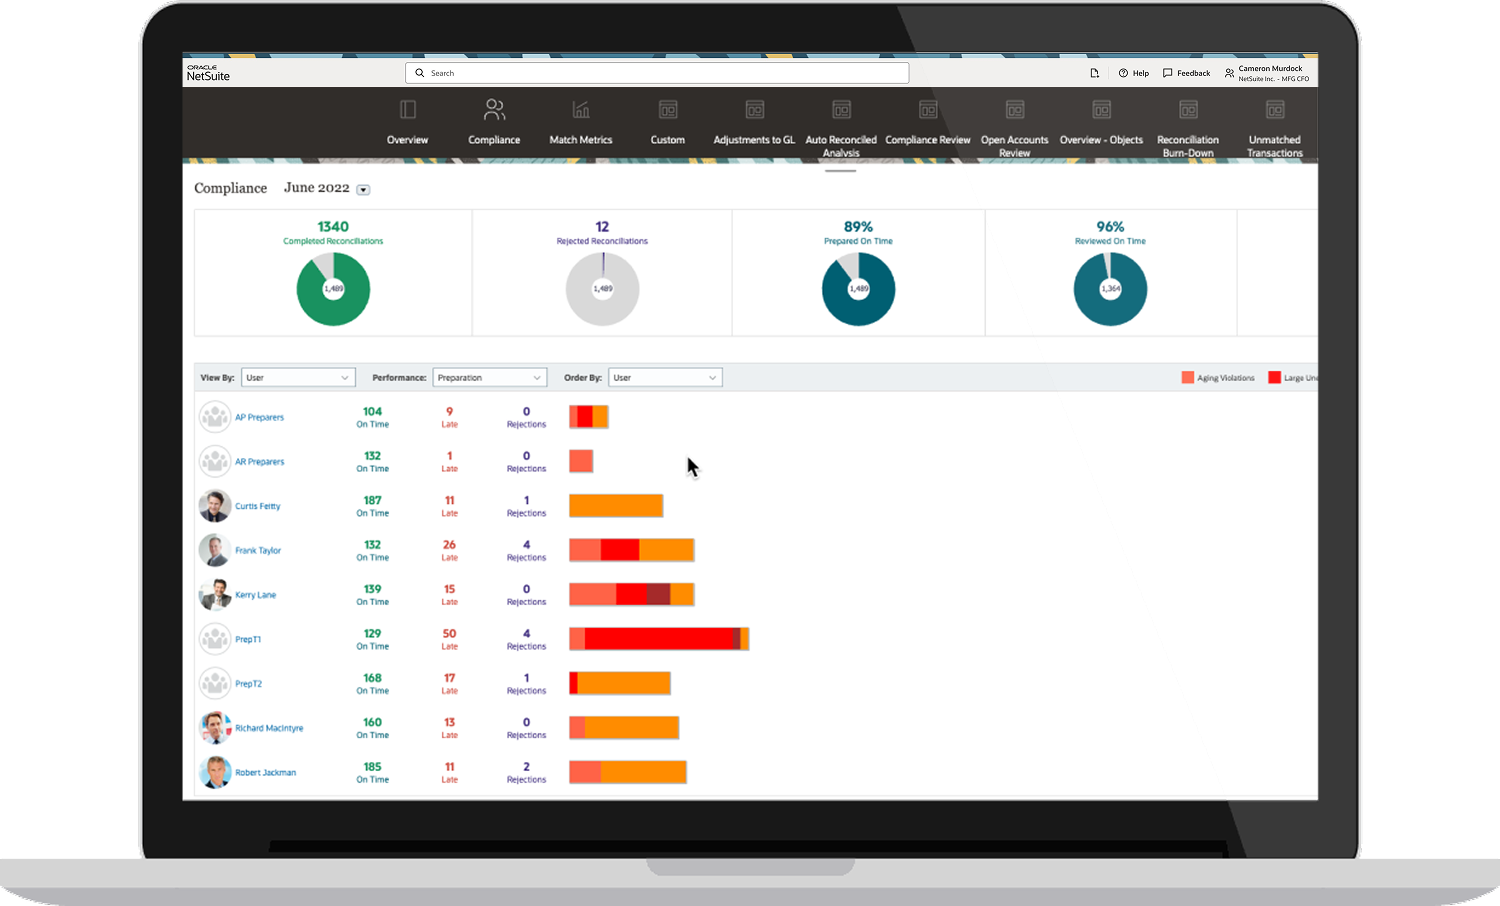Click the Completed Reconciliations donut chart
Screen dimensions: 1500x906
click(x=333, y=289)
